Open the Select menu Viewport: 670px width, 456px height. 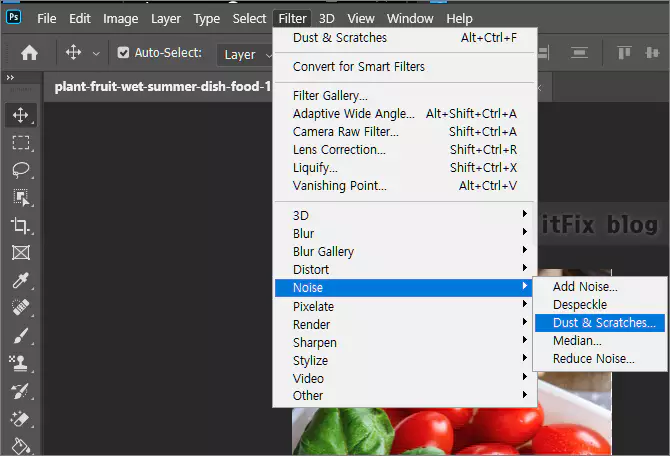coord(249,19)
